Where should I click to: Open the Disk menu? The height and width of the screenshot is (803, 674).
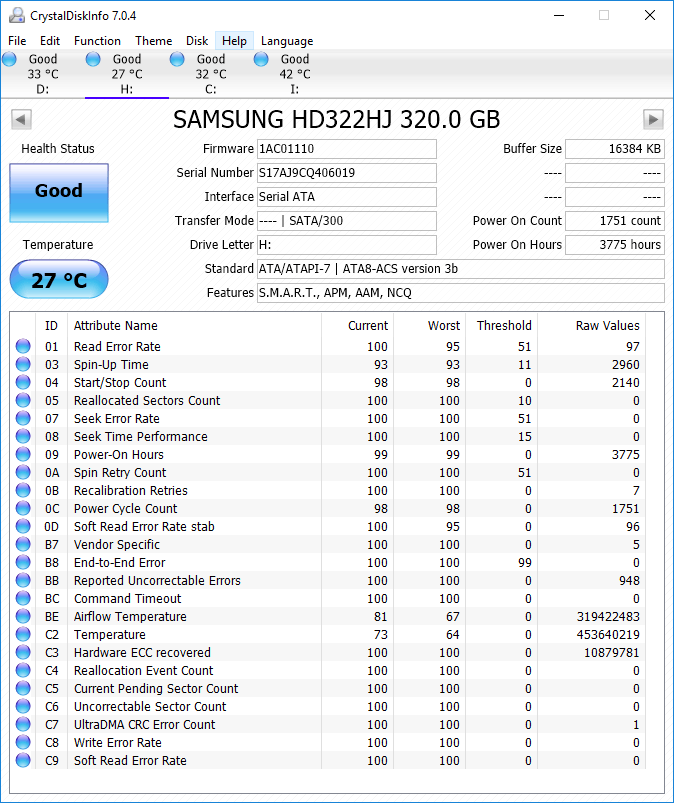pyautogui.click(x=197, y=41)
